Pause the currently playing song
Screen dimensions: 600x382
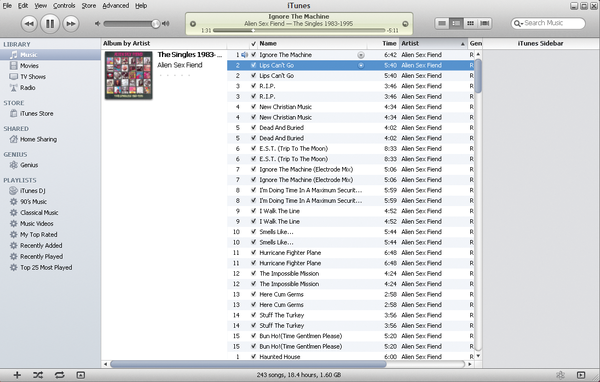pos(50,24)
